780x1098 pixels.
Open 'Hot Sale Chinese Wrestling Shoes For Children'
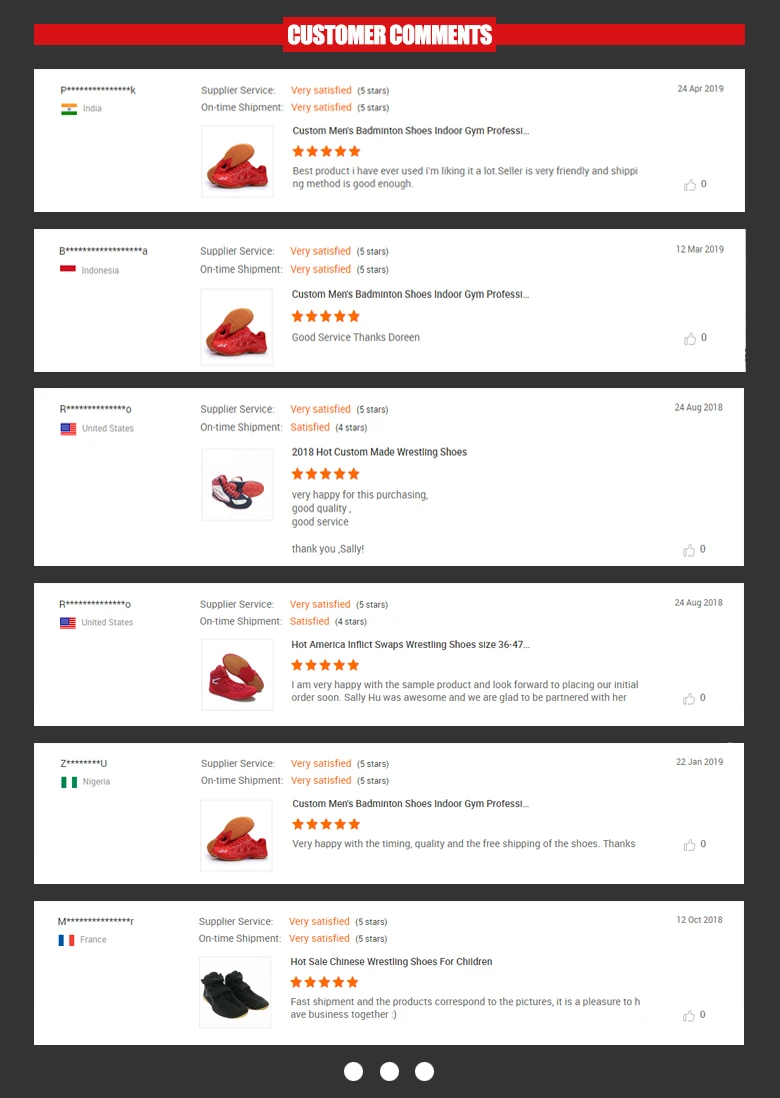(391, 962)
